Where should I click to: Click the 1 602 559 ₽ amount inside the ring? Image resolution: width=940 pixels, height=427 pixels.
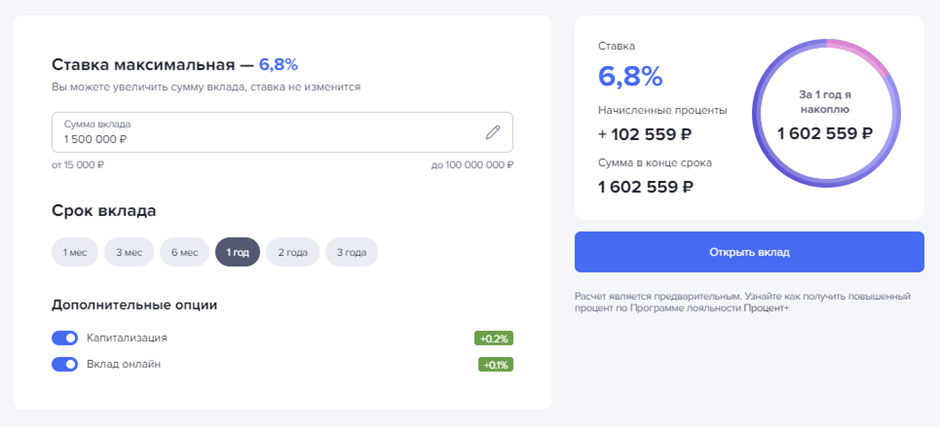point(825,134)
